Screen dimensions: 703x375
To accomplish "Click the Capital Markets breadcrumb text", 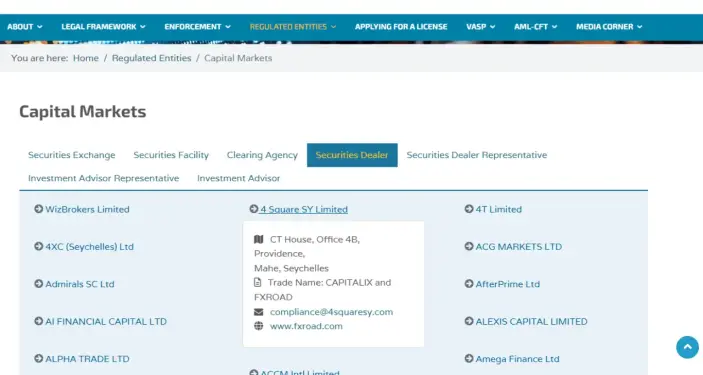I will [x=238, y=58].
